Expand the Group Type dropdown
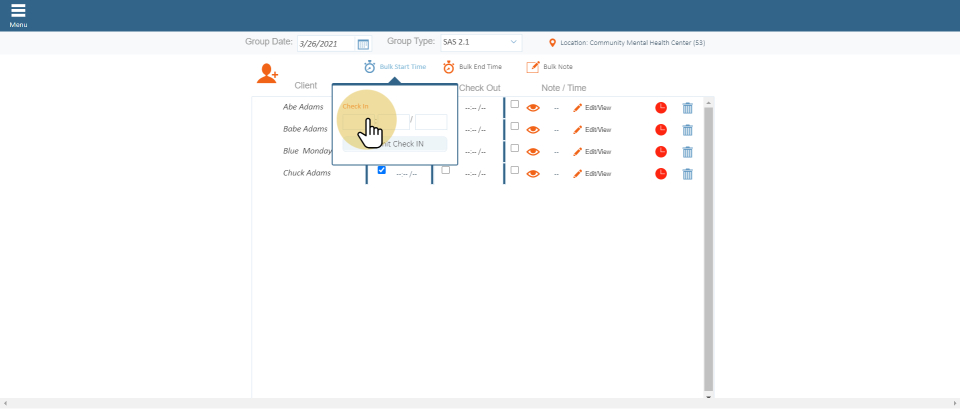 481,43
